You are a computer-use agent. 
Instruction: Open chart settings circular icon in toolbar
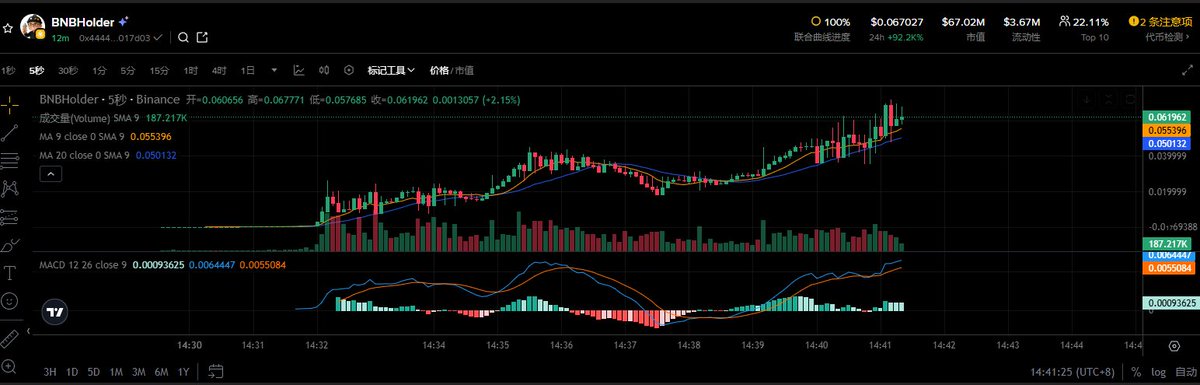349,71
